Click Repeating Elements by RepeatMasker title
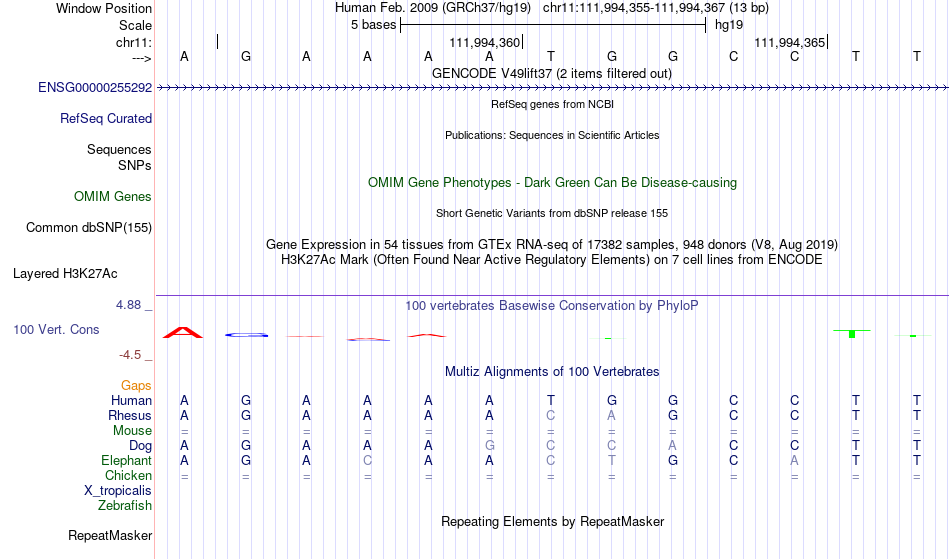Viewport: 950px width, 559px height. 553,522
